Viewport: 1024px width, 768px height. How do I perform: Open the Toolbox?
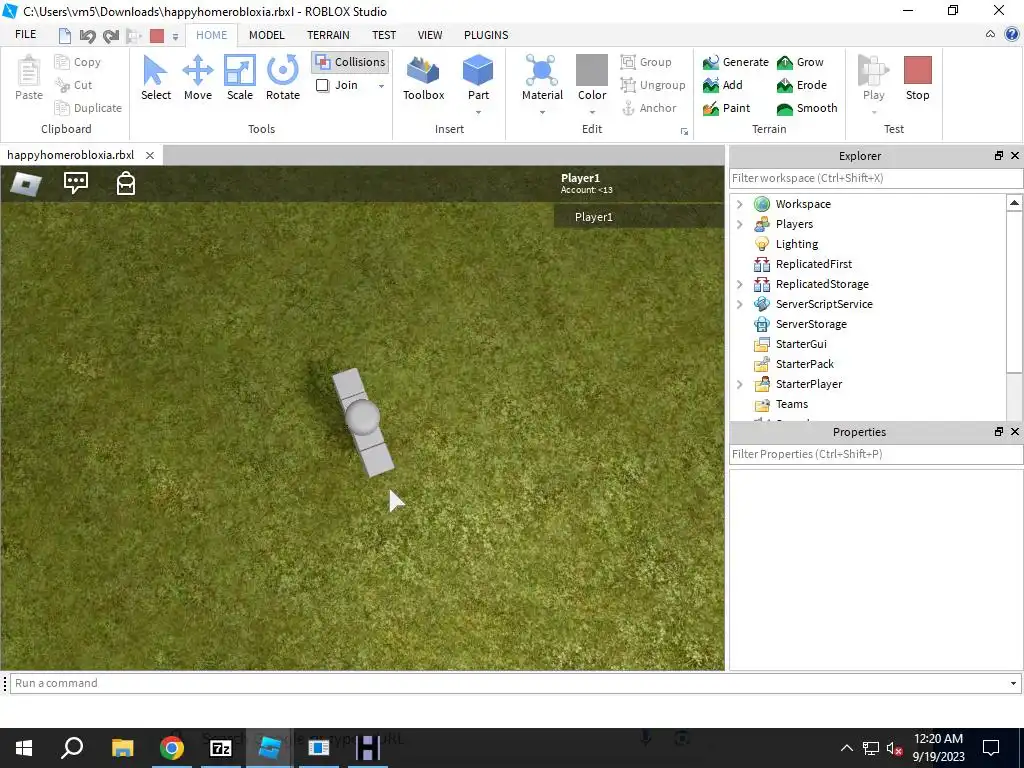[423, 78]
